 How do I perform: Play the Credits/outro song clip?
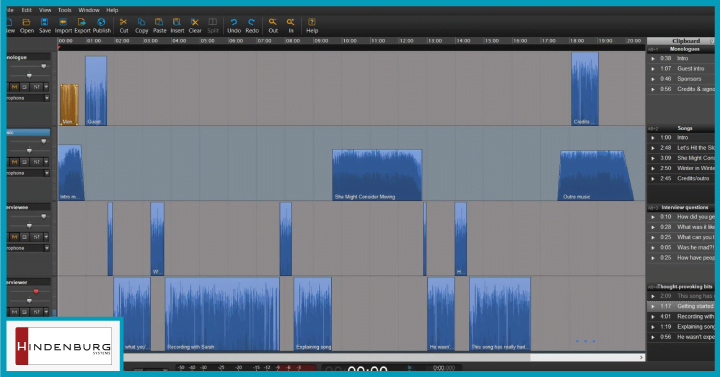coord(653,179)
